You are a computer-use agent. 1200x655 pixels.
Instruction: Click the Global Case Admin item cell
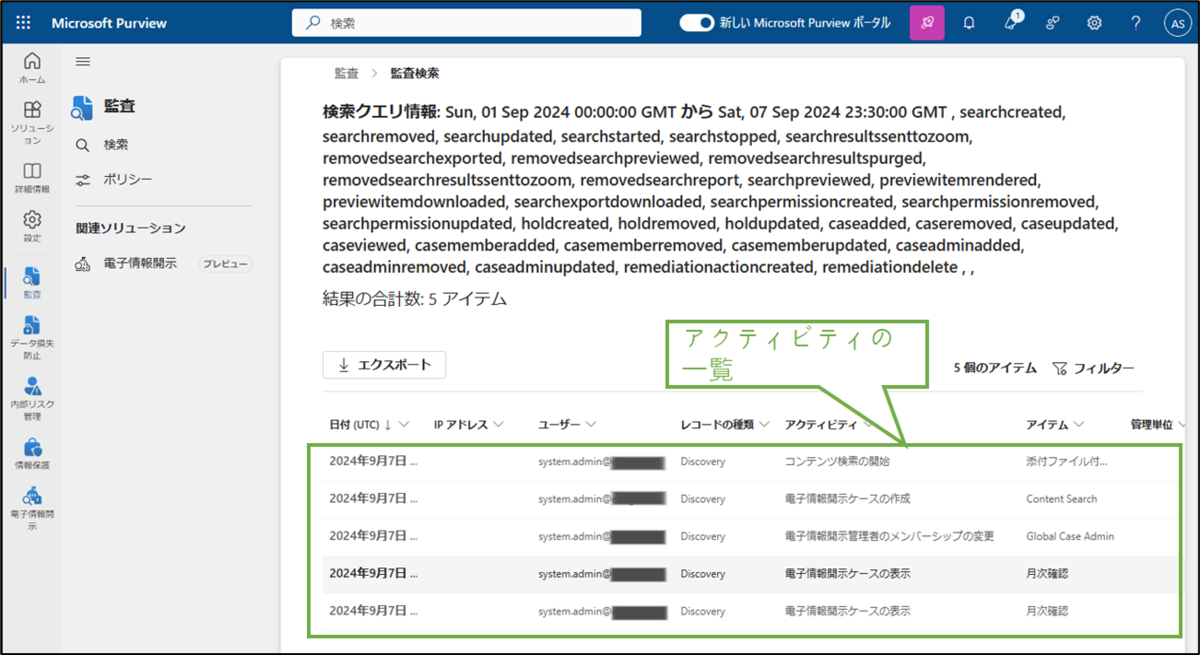click(x=1070, y=536)
